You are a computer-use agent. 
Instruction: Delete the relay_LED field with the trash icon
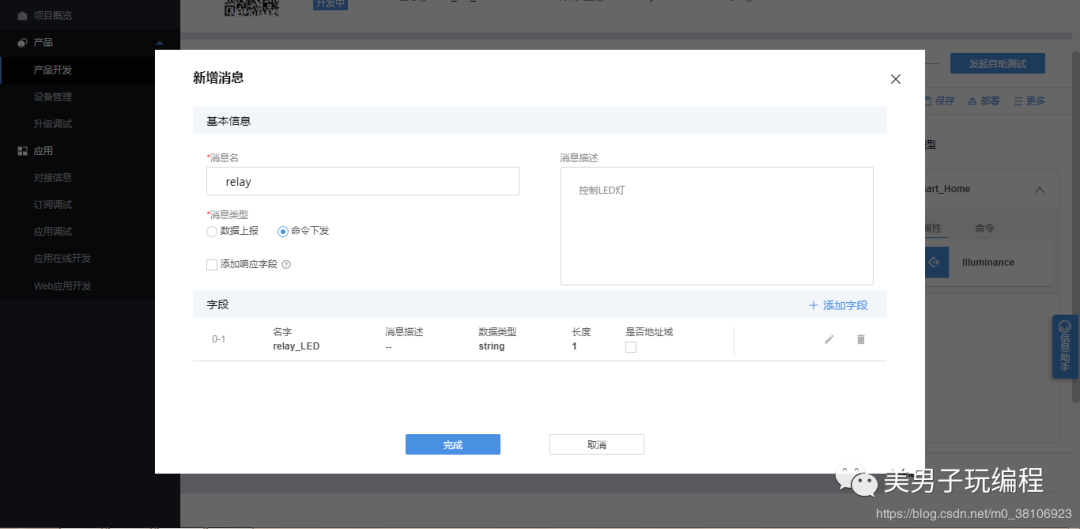pyautogui.click(x=860, y=339)
